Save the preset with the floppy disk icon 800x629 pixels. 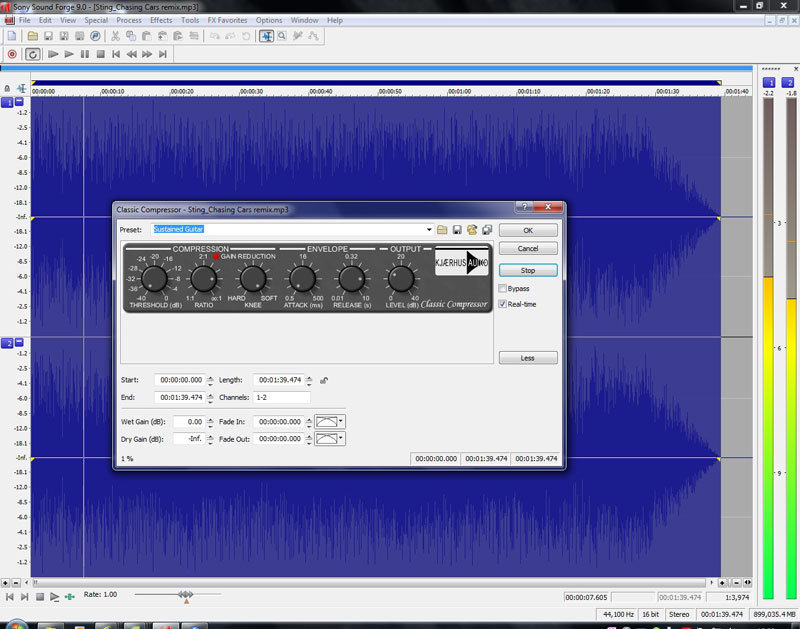[x=457, y=230]
